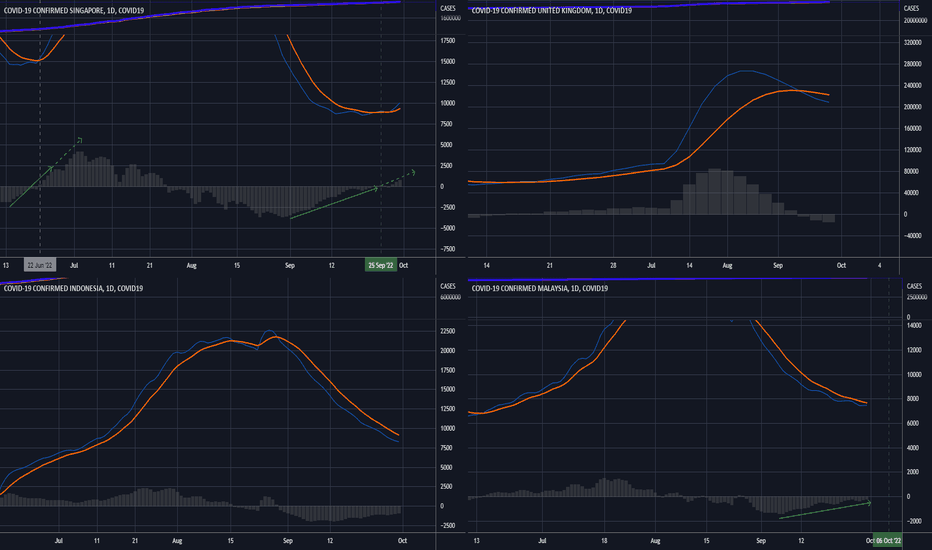
Task: Click the COVID-19 Confirmed United Kingdom chart title
Action: (x=552, y=11)
